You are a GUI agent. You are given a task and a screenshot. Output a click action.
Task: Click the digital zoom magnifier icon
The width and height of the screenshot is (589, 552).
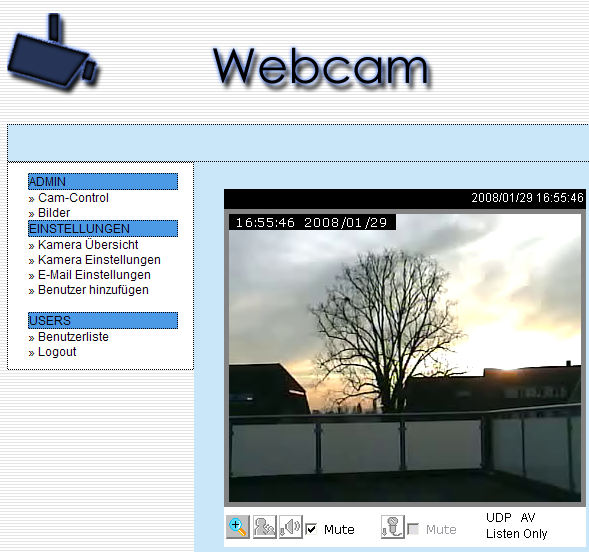pyautogui.click(x=238, y=527)
